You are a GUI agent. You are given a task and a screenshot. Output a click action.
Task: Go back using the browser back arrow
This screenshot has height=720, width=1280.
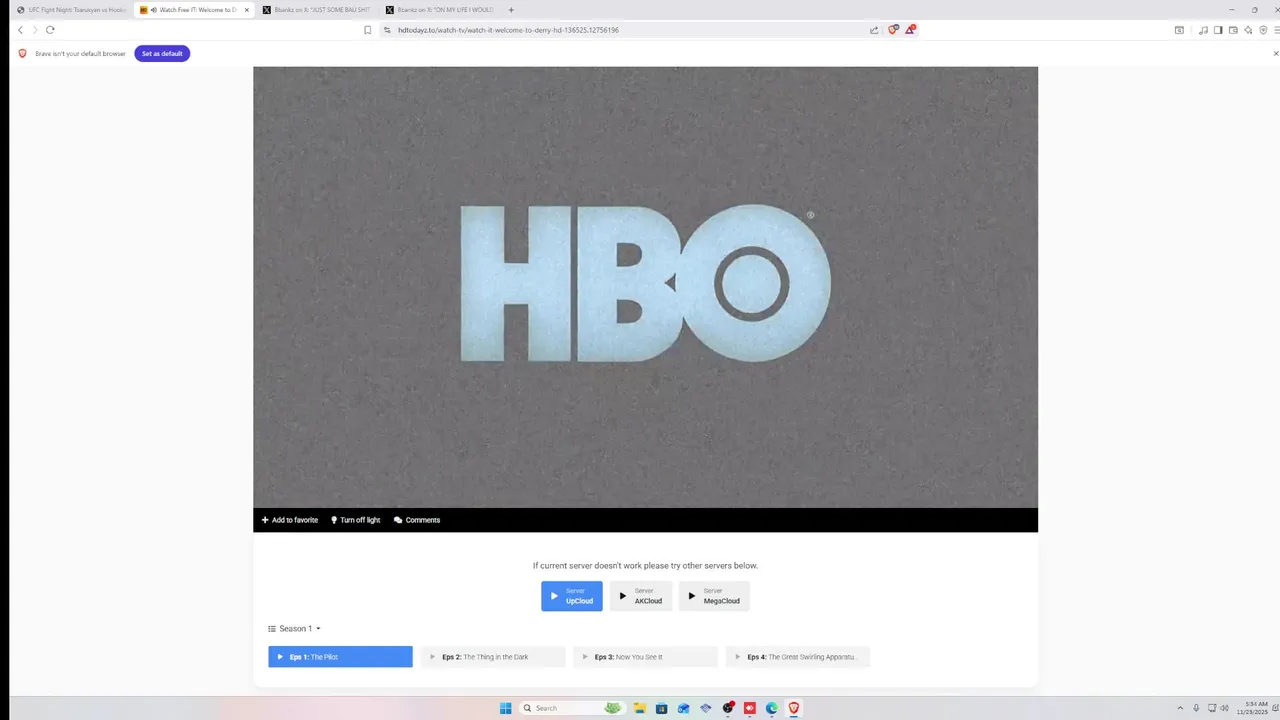(x=20, y=30)
